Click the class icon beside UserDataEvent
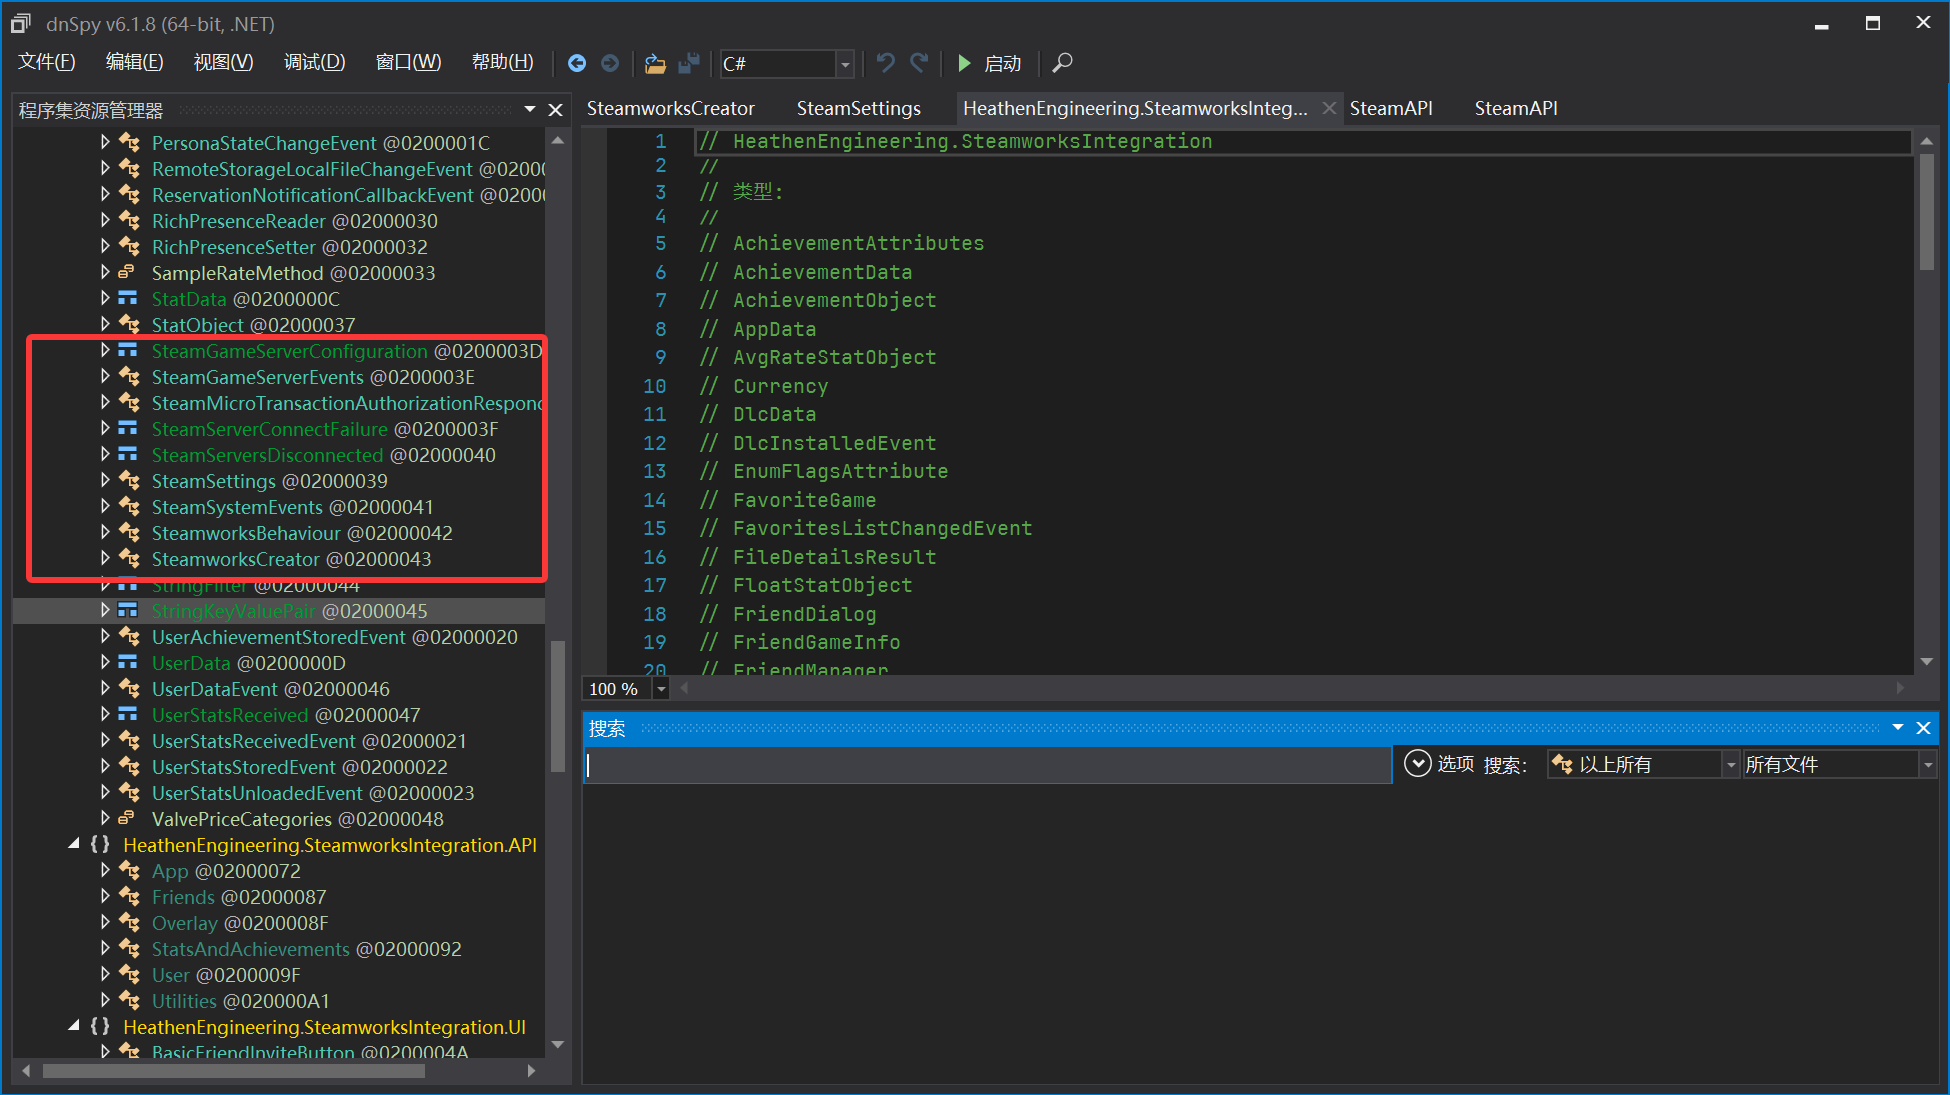The width and height of the screenshot is (1950, 1095). pyautogui.click(x=129, y=689)
